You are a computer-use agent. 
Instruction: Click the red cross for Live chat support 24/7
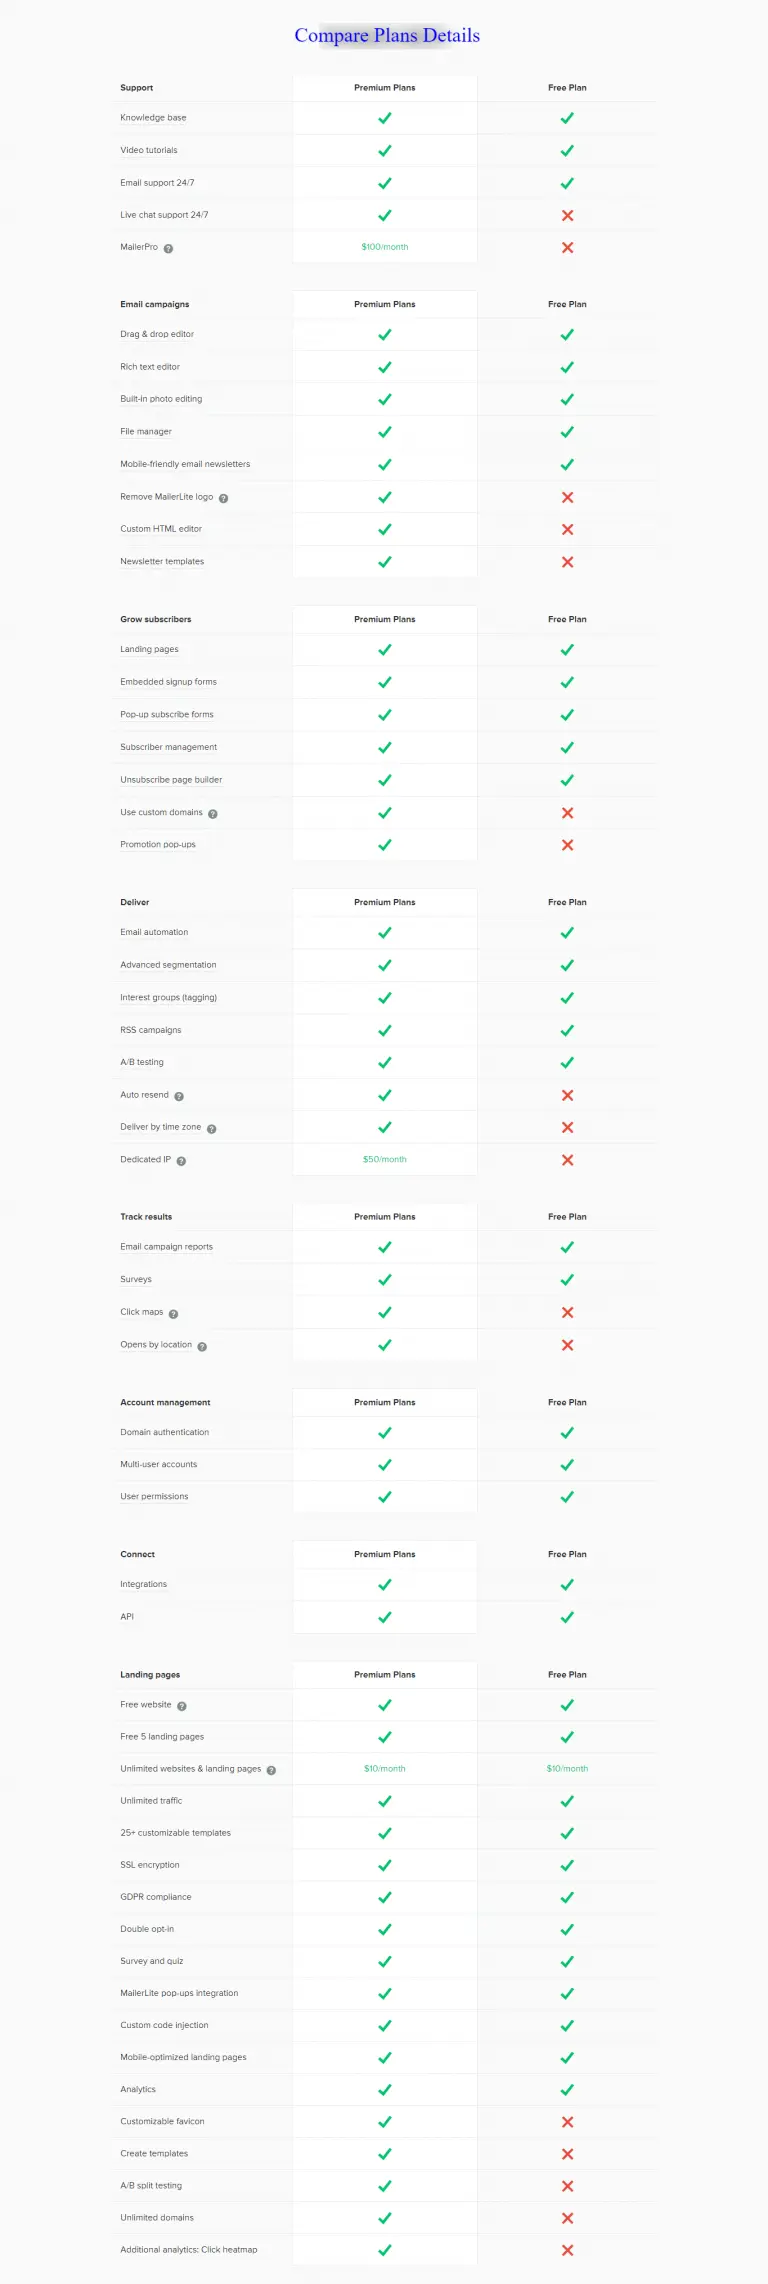click(x=567, y=215)
